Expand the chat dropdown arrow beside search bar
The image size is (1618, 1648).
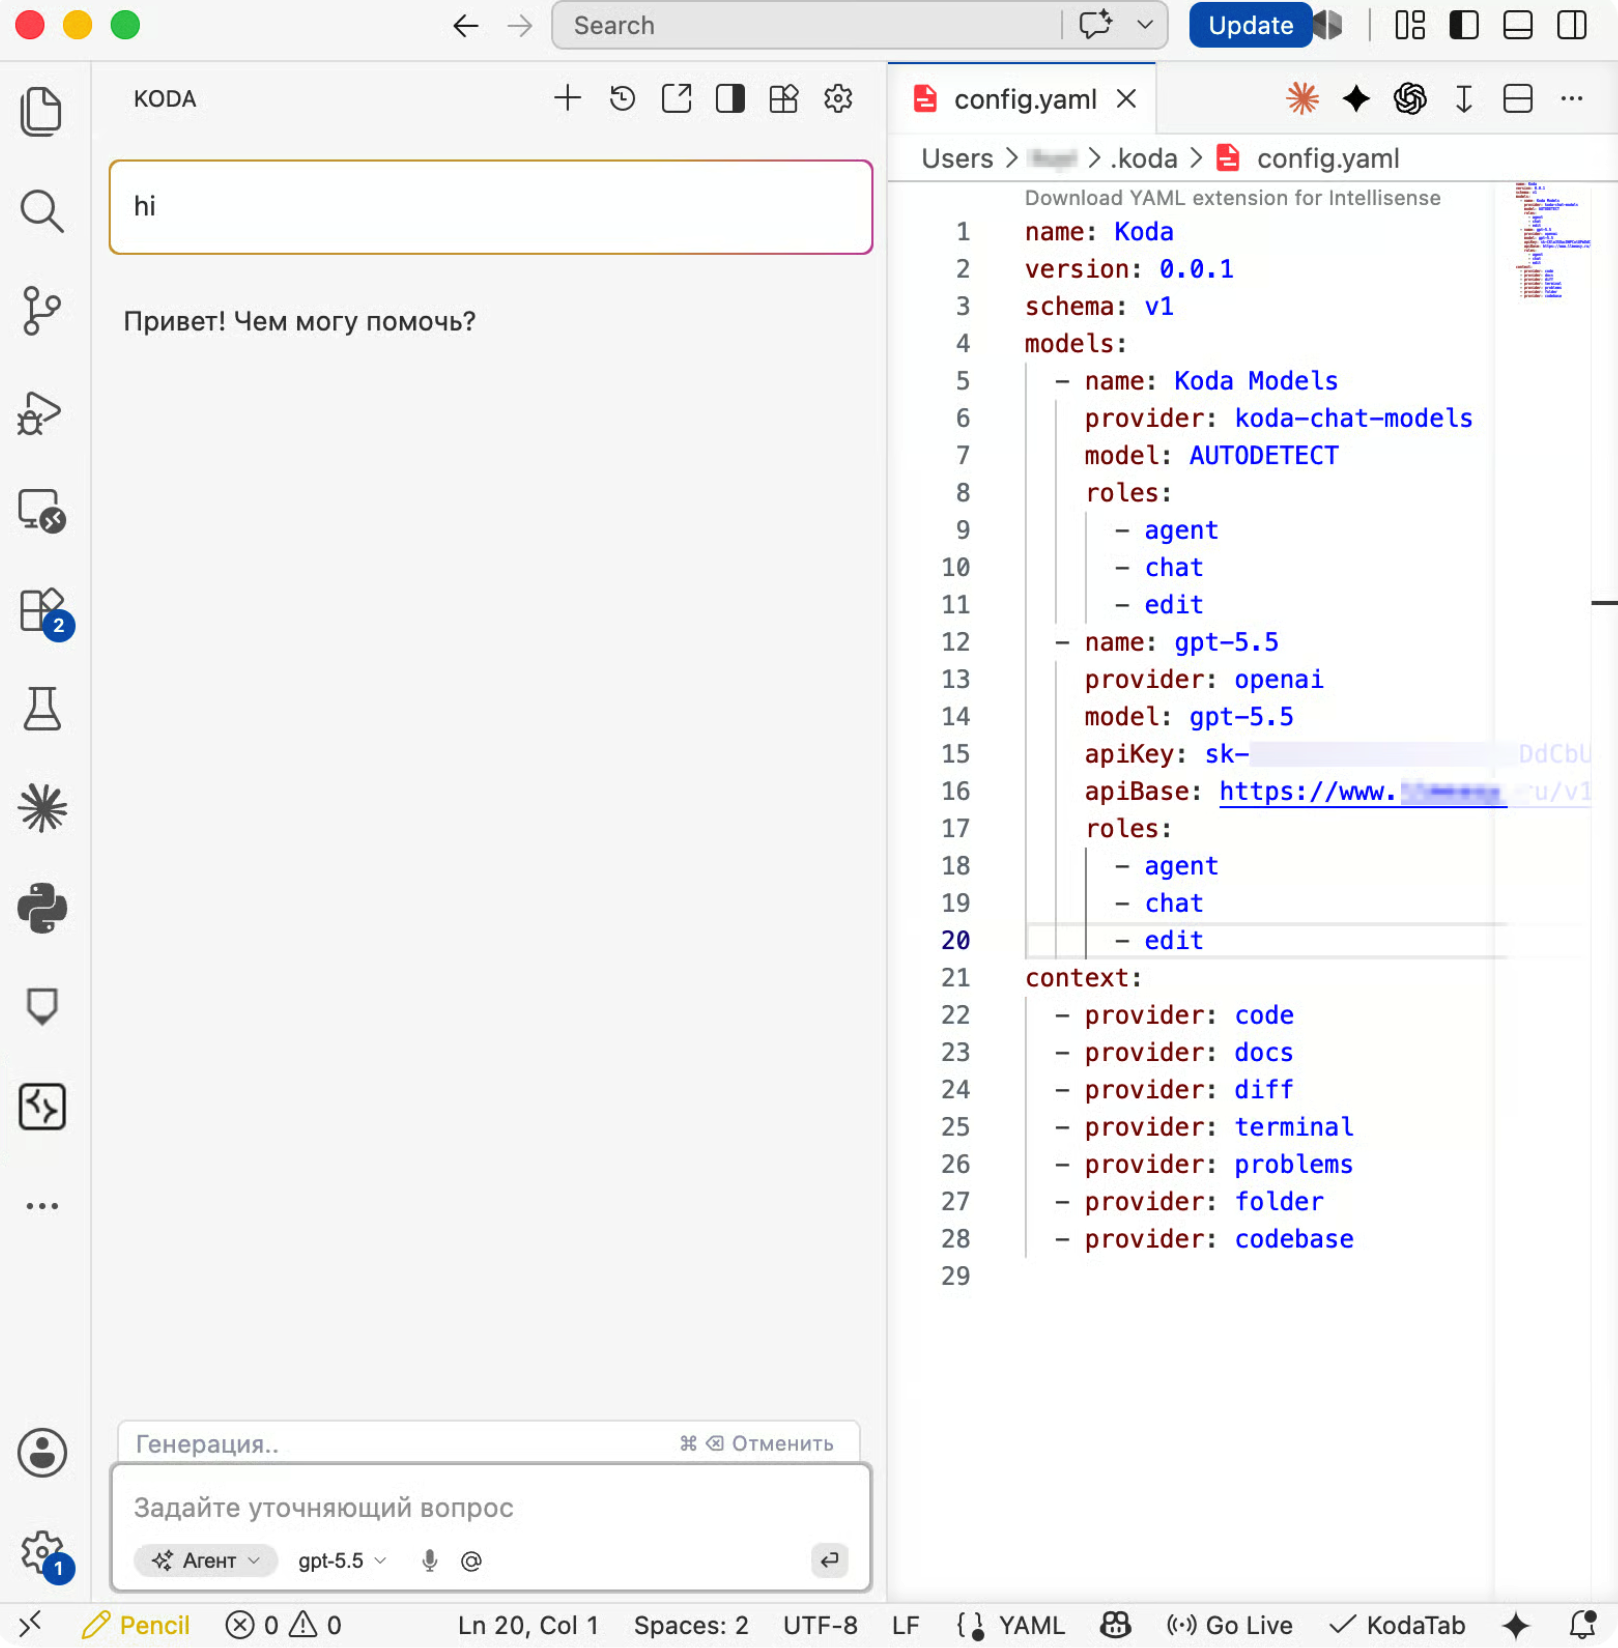1145,25
